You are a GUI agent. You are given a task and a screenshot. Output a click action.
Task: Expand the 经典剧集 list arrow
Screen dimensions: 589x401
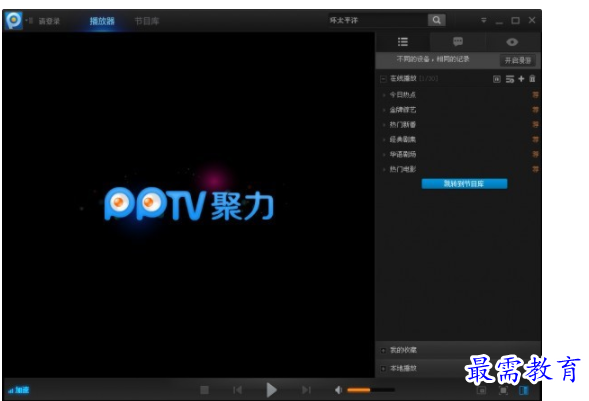(x=384, y=140)
